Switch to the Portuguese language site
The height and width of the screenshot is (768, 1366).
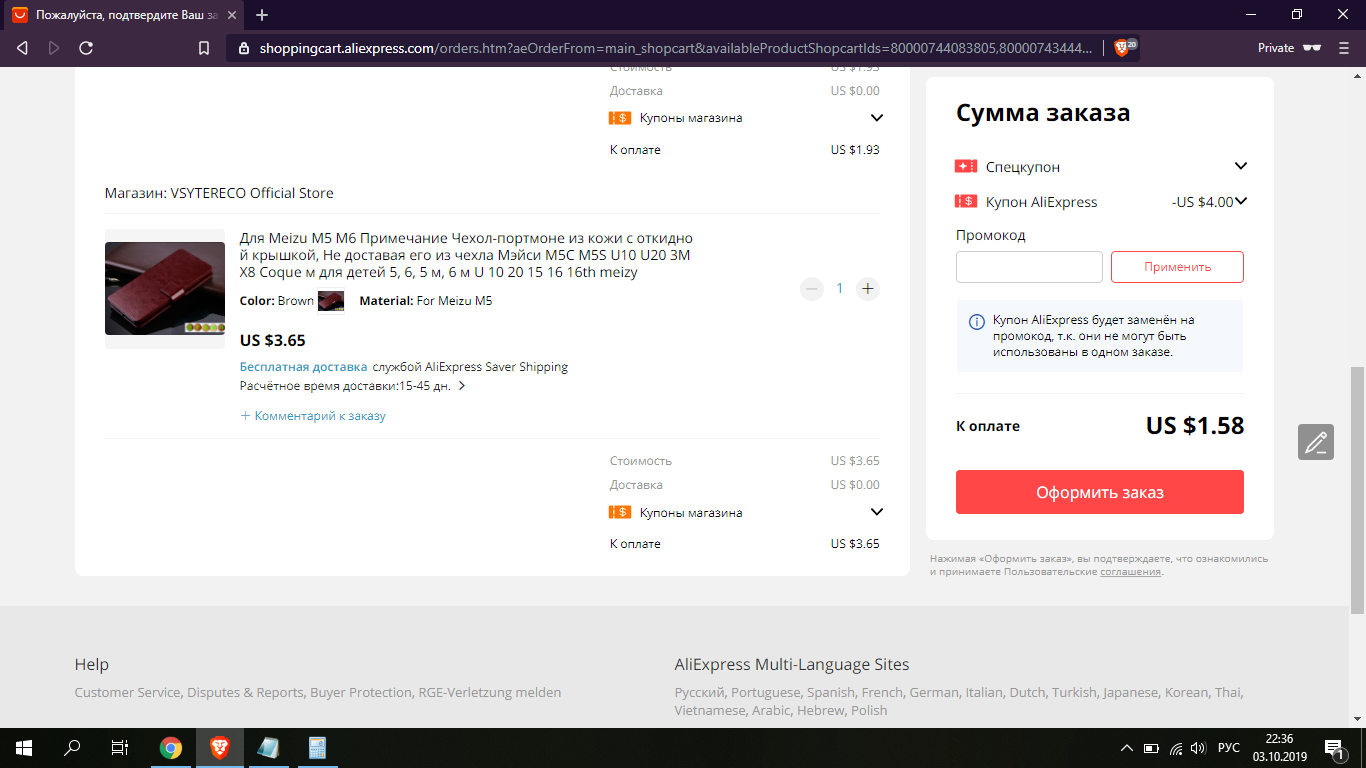pyautogui.click(x=766, y=692)
